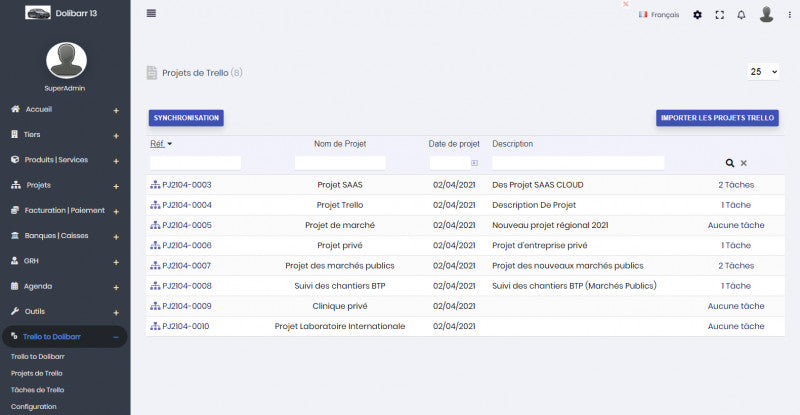This screenshot has width=800, height=415.
Task: Sort by the Réf. column header
Action: 157,144
